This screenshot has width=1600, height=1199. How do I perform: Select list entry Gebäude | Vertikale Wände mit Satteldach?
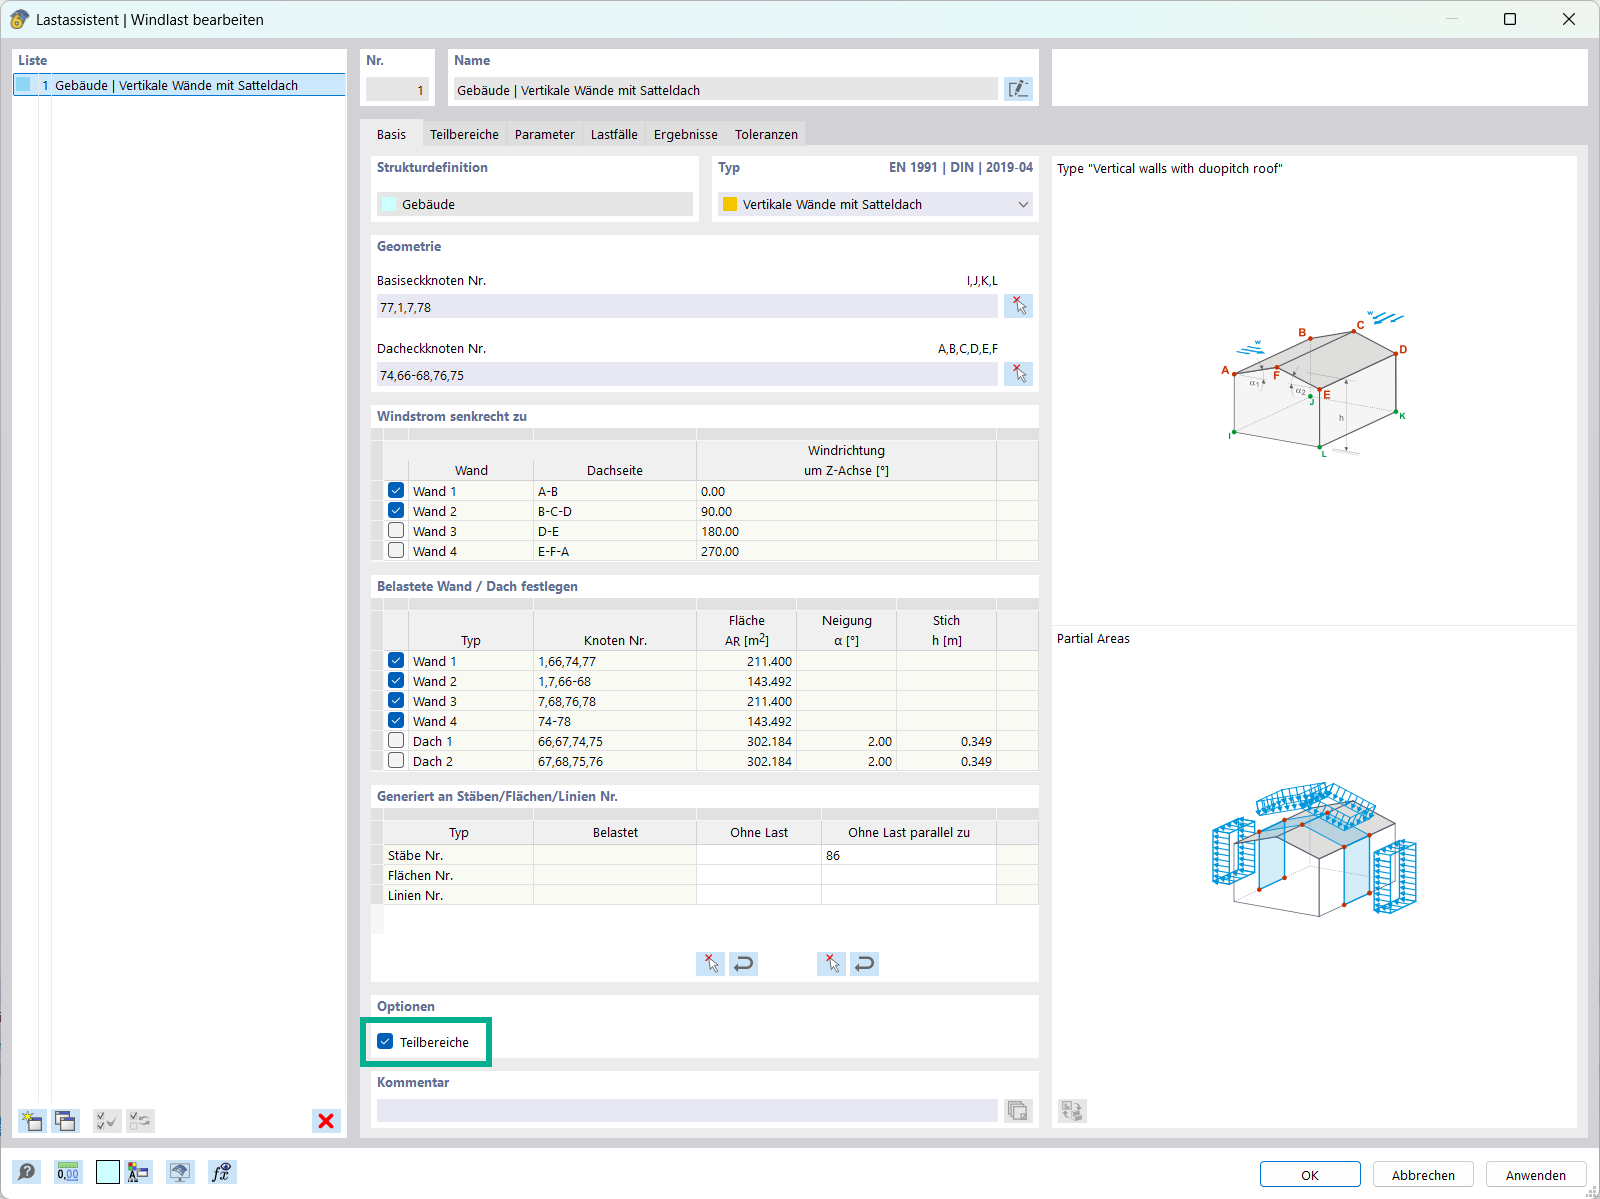[179, 85]
